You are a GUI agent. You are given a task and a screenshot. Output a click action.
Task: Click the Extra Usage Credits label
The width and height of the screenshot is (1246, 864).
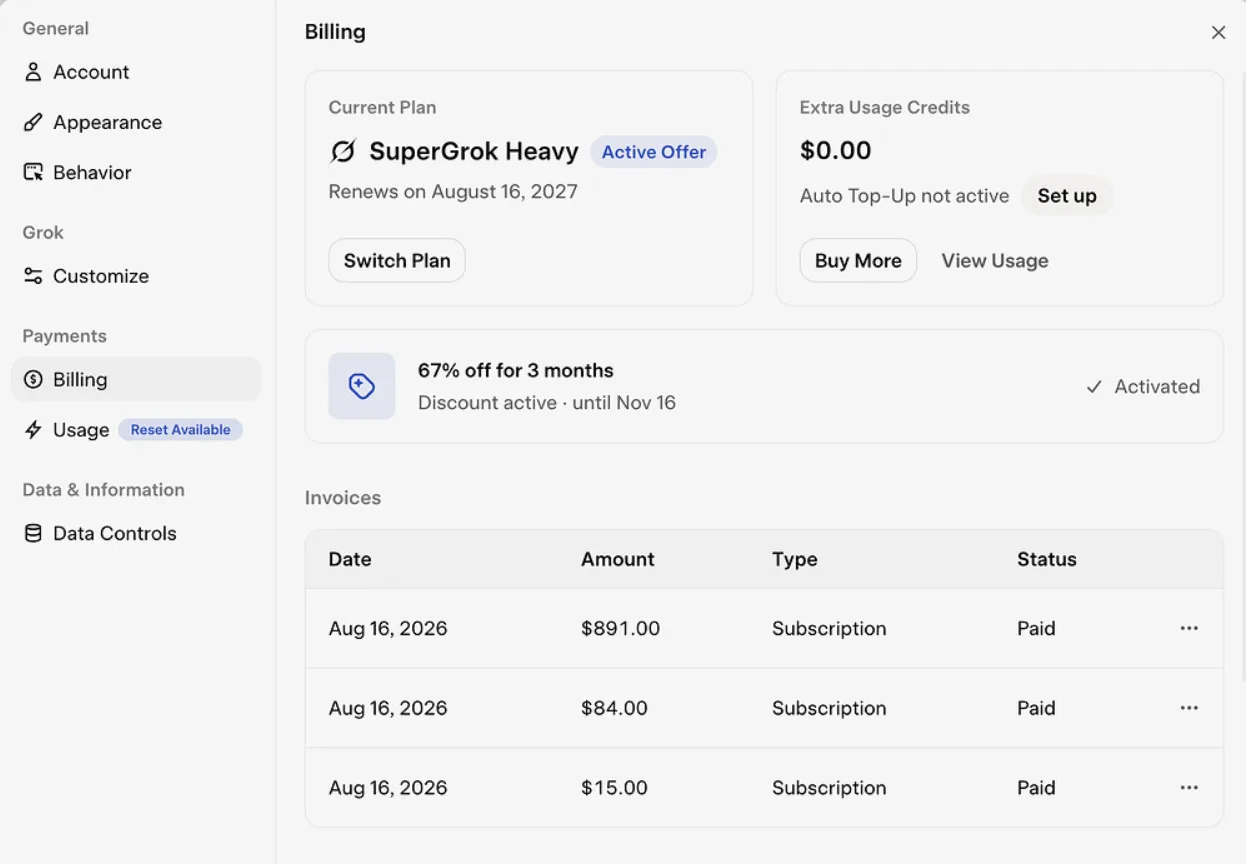coord(885,108)
